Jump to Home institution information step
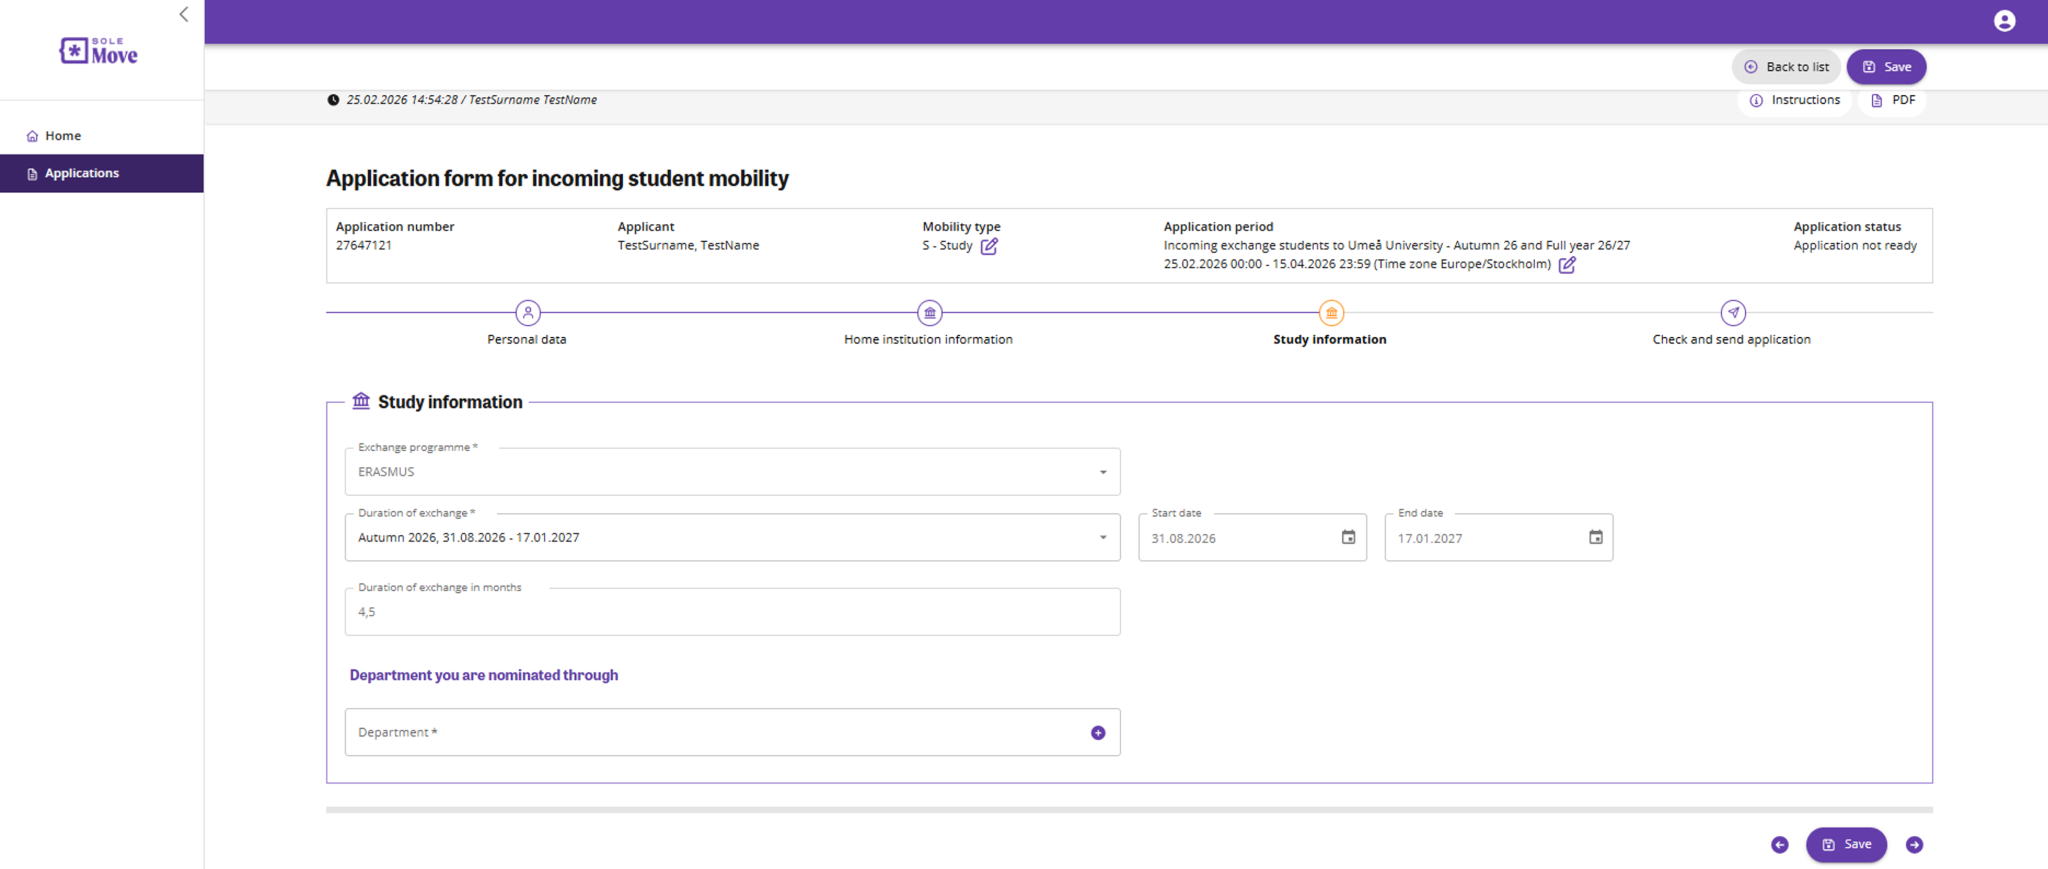Image resolution: width=2048 pixels, height=869 pixels. [930, 313]
